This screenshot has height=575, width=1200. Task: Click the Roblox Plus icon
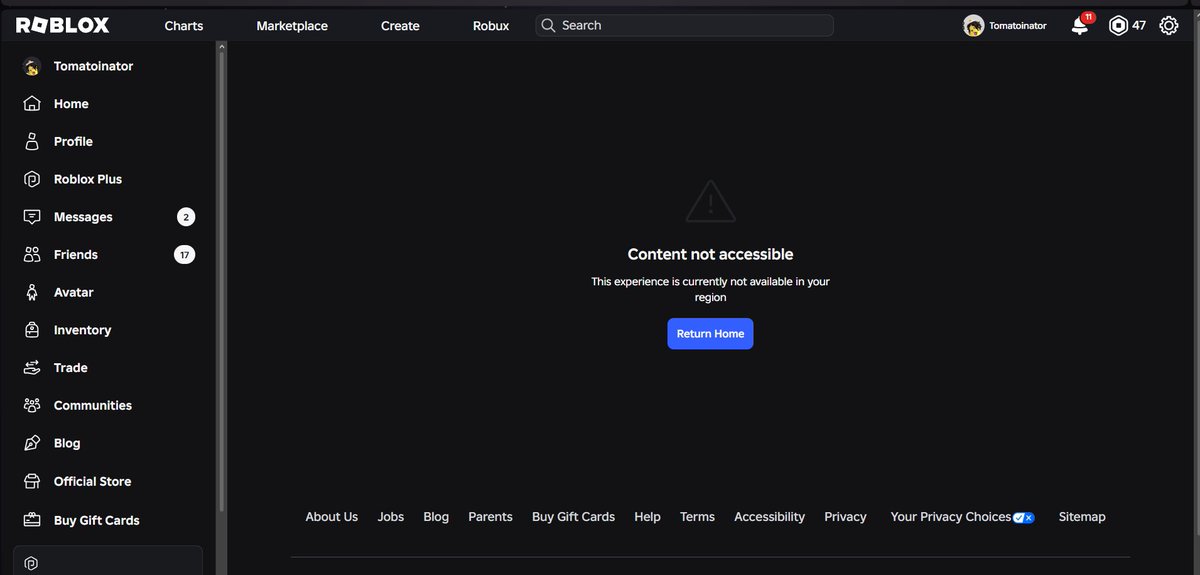32,179
